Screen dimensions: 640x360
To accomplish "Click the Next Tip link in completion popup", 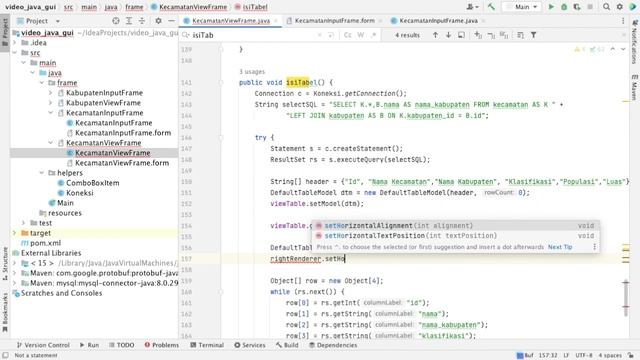I will pos(560,247).
